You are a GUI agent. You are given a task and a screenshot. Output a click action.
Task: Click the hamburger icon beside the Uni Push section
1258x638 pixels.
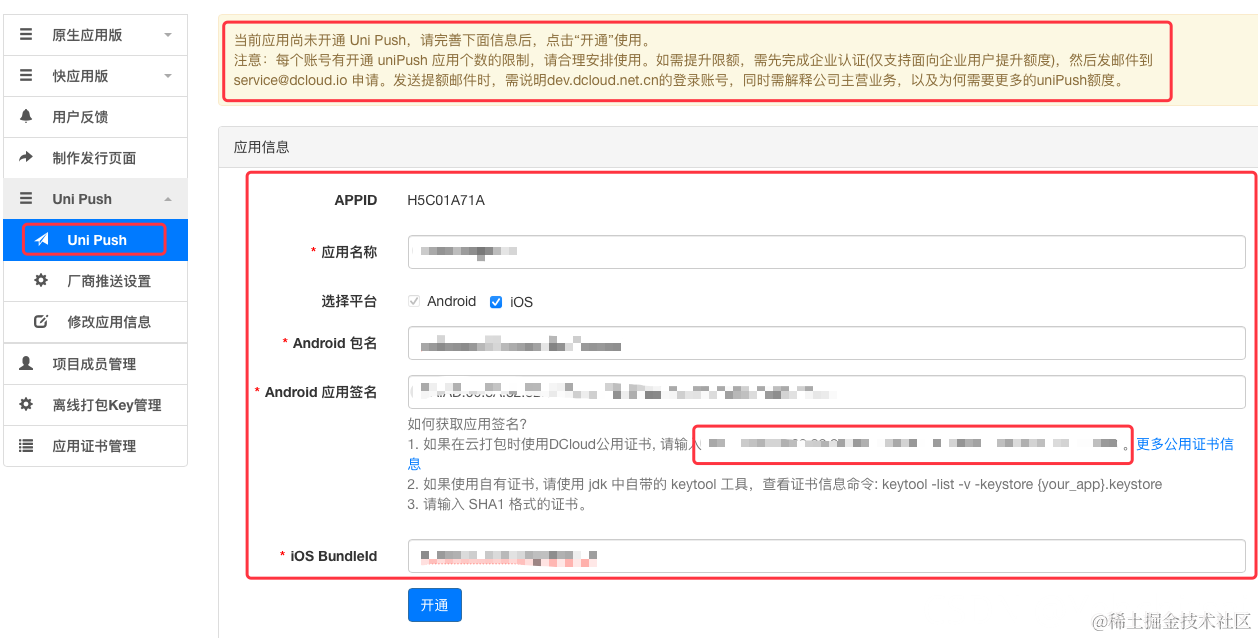pos(27,199)
